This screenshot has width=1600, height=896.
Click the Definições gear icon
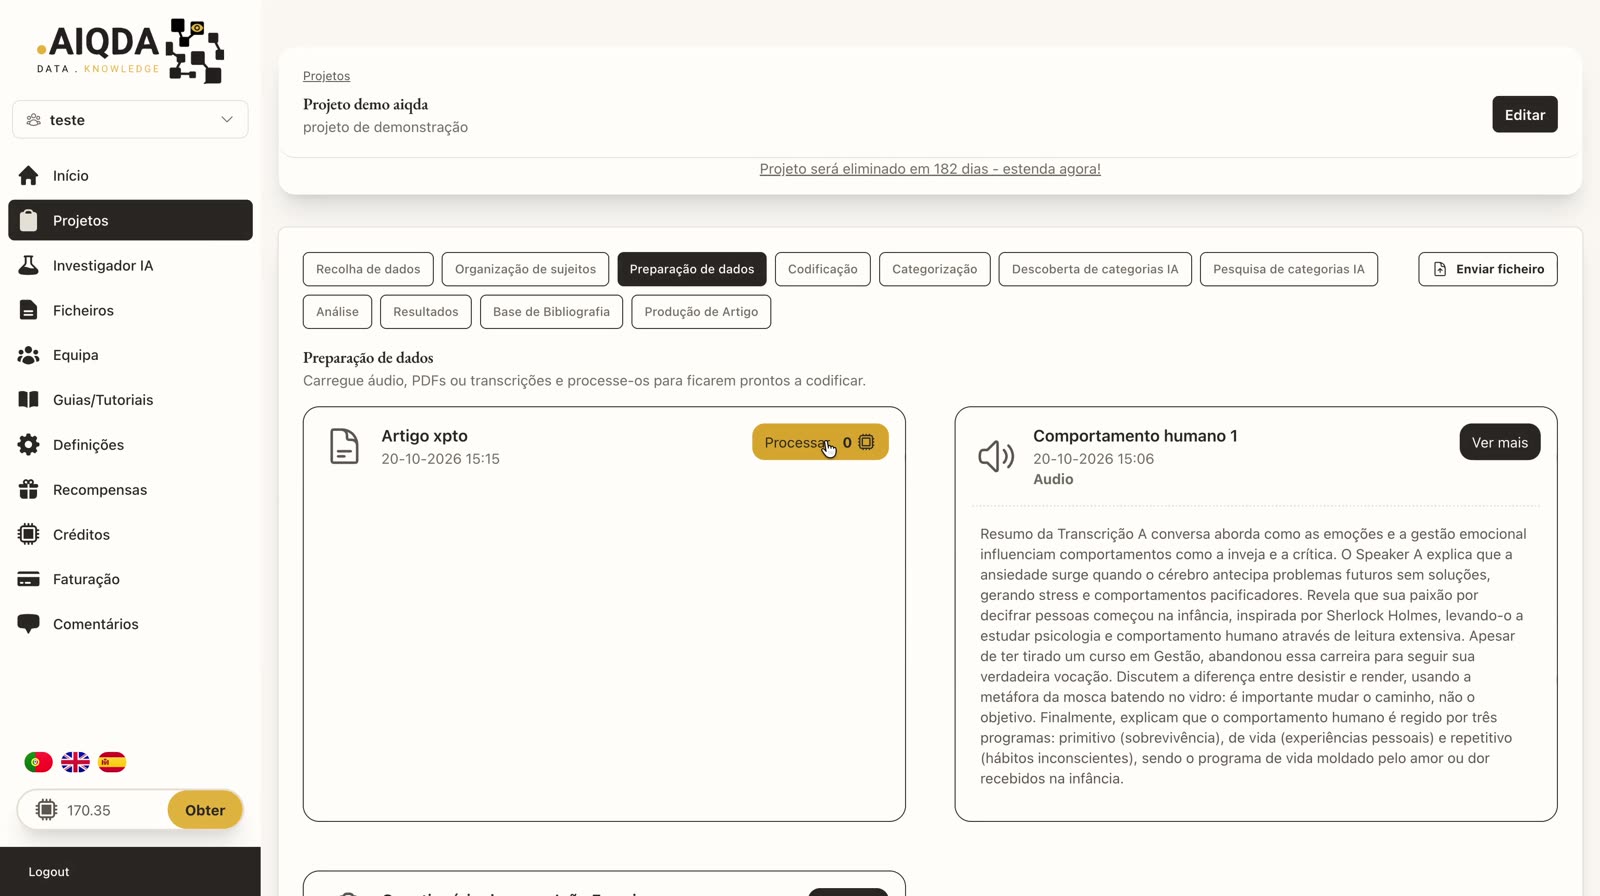tap(28, 445)
